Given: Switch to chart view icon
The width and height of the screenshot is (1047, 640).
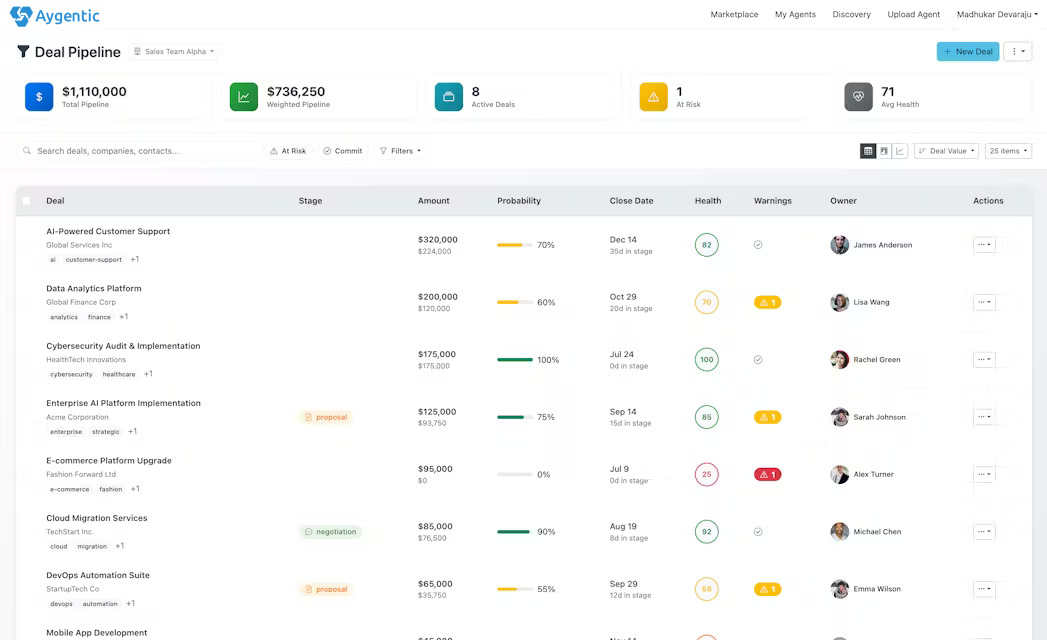Looking at the screenshot, I should point(899,151).
